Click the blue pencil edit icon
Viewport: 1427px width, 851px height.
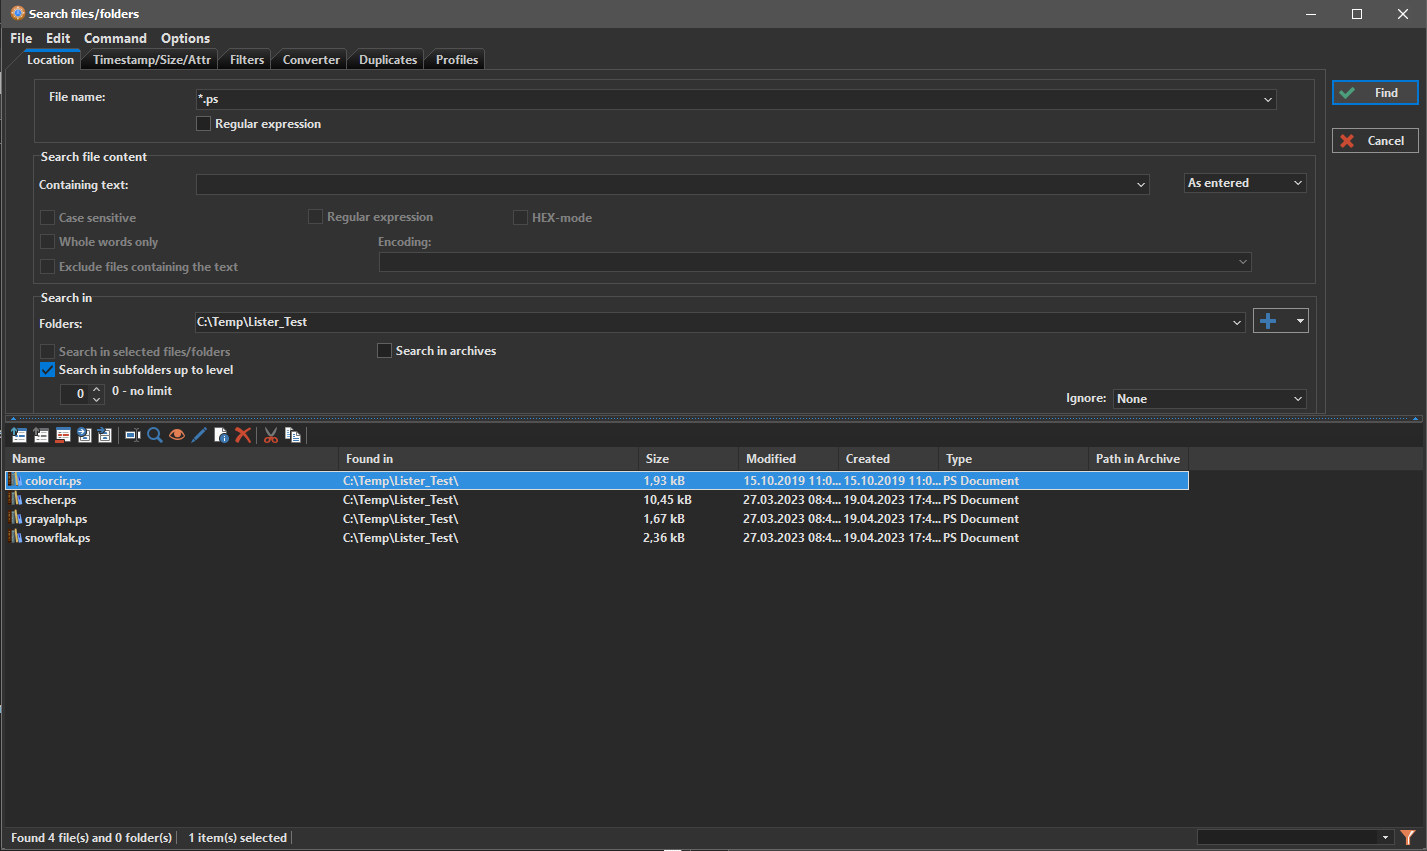(x=199, y=435)
